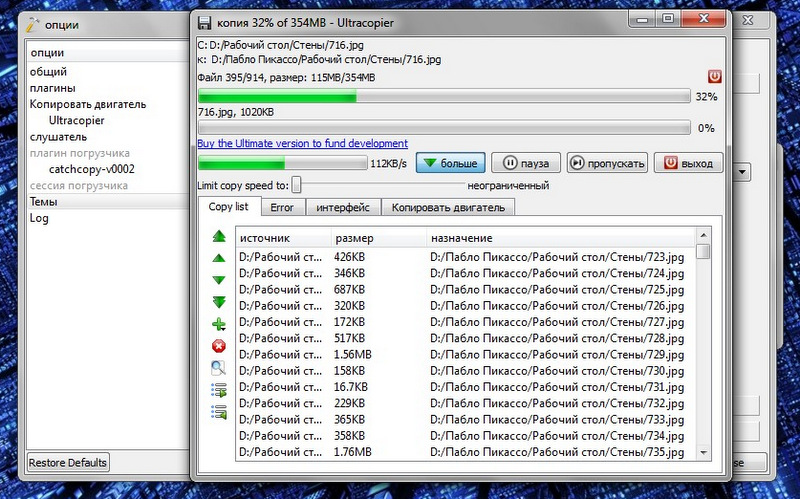This screenshot has width=800, height=499.
Task: Click the red remove item icon
Action: [219, 346]
